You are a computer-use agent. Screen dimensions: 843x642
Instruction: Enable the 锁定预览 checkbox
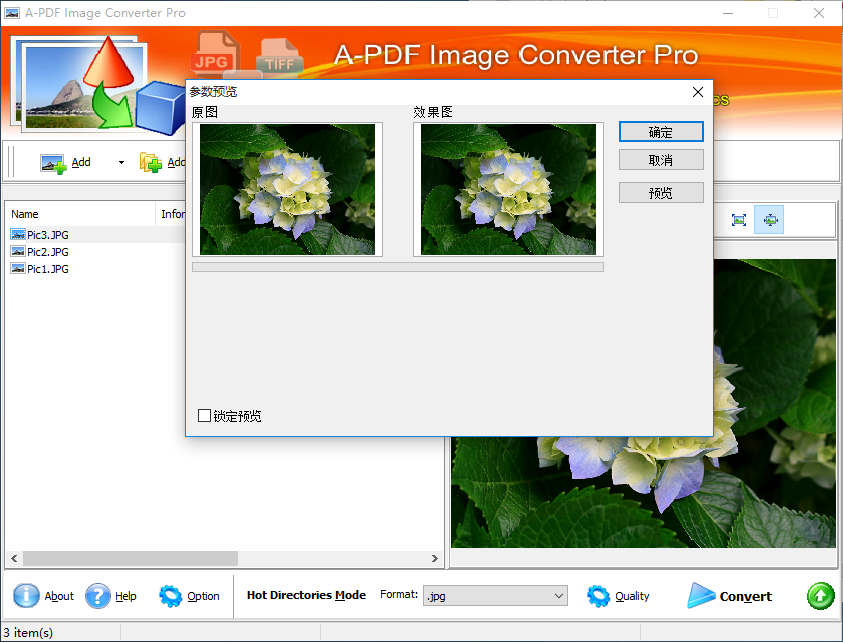tap(204, 416)
